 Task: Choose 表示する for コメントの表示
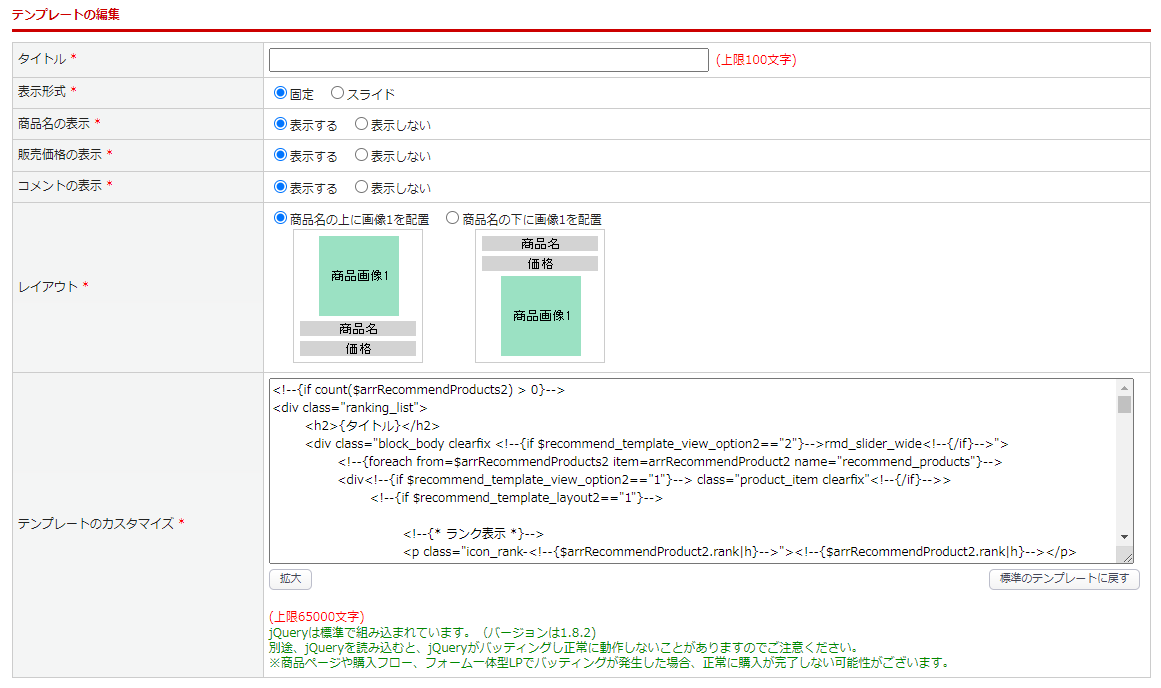click(x=281, y=187)
